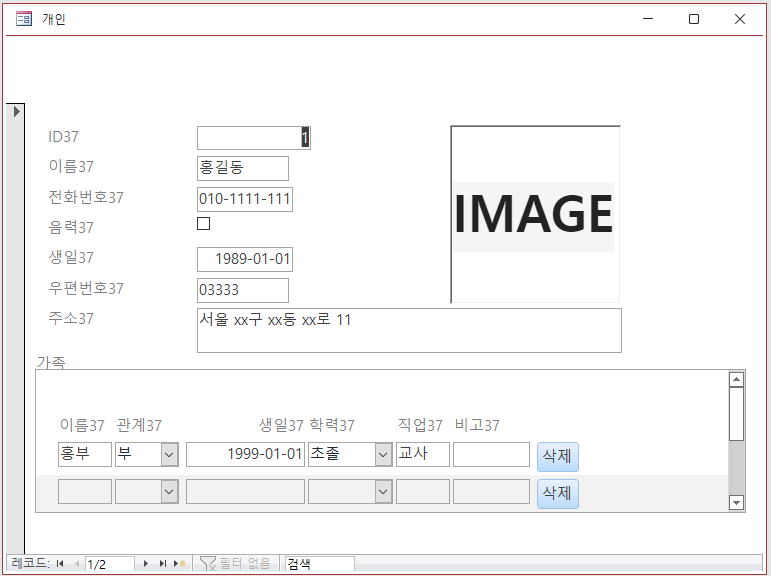Viewport: 771px width, 576px height.
Task: Minimize the 개인 window
Action: tap(648, 19)
